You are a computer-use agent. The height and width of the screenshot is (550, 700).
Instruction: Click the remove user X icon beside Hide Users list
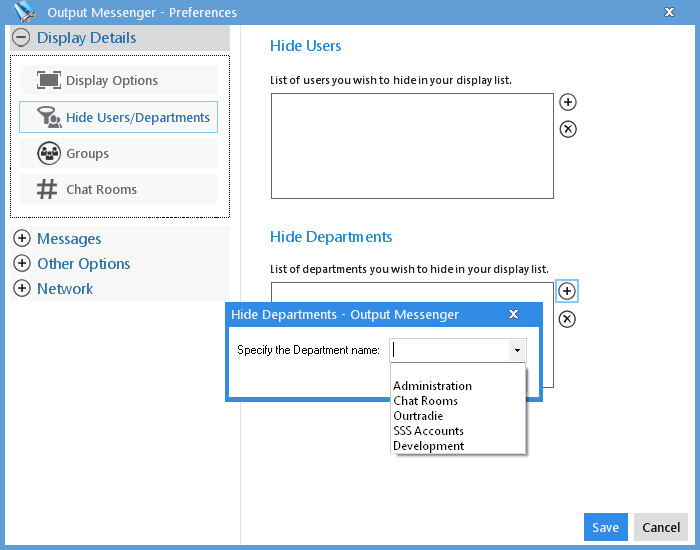click(x=567, y=129)
